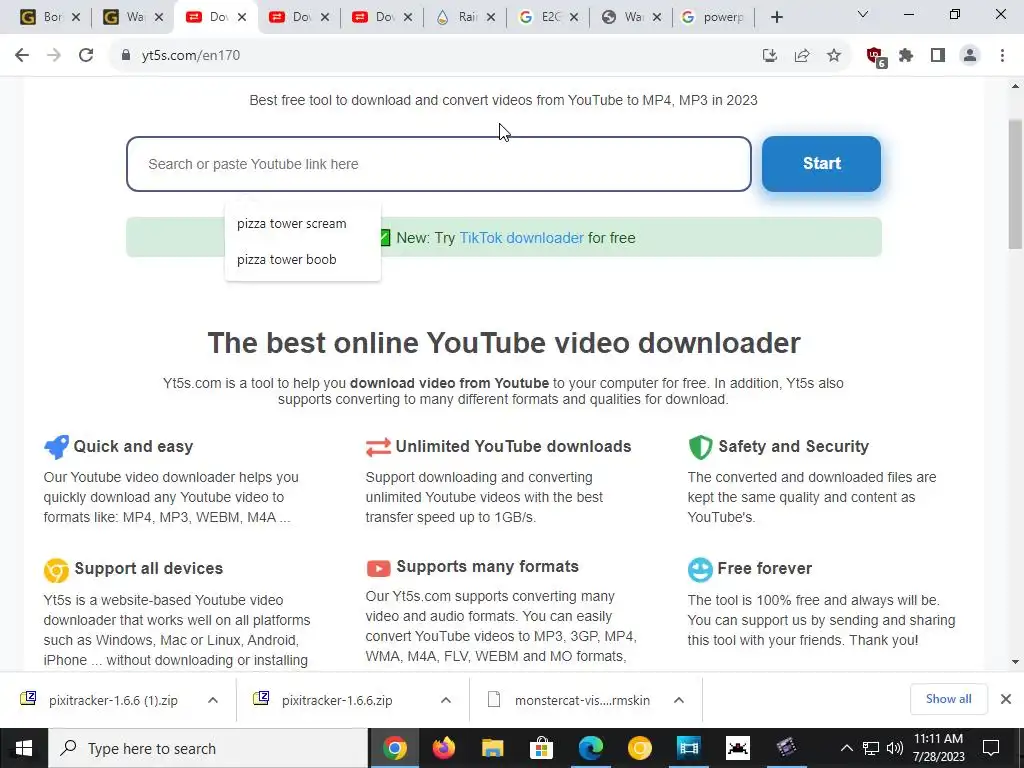This screenshot has width=1024, height=768.
Task: Open the tab search chevron
Action: 863,14
